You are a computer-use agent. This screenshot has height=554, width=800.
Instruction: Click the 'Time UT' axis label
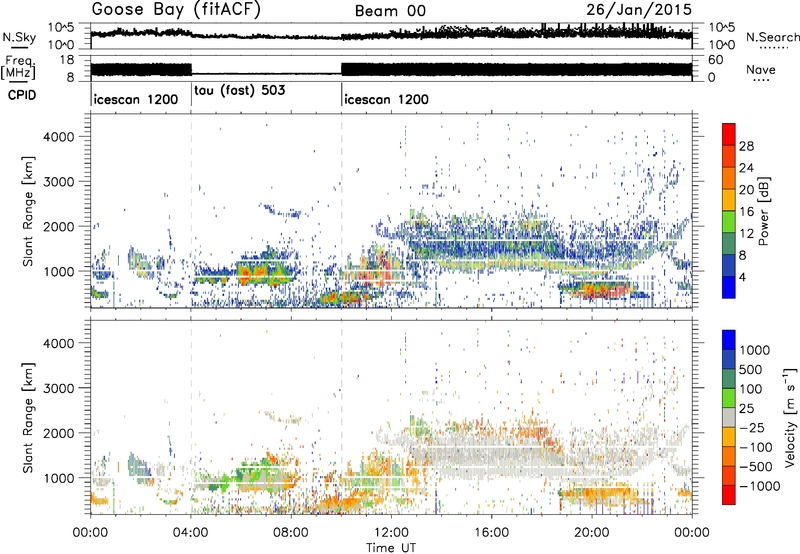click(x=391, y=548)
